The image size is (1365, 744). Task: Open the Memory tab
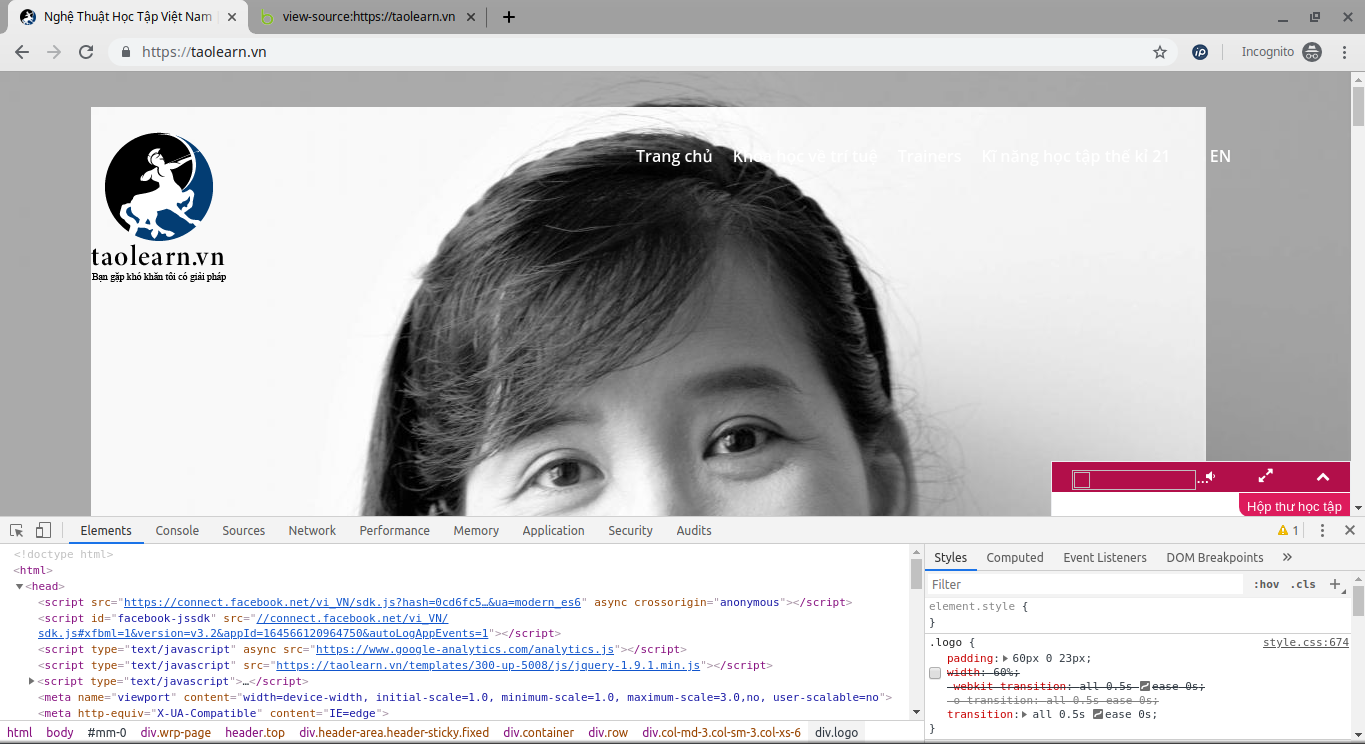click(x=476, y=530)
